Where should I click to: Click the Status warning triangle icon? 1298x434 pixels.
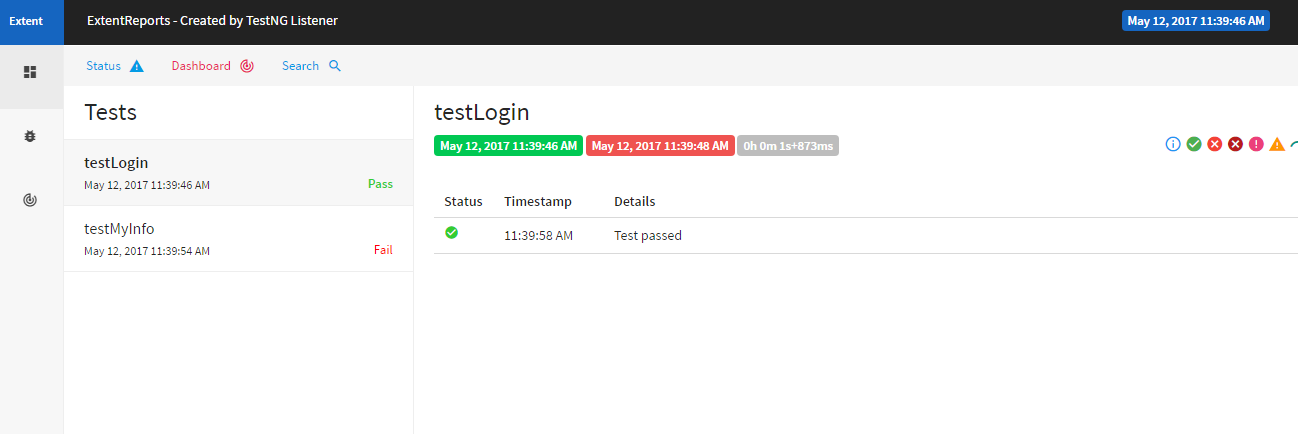click(x=137, y=66)
